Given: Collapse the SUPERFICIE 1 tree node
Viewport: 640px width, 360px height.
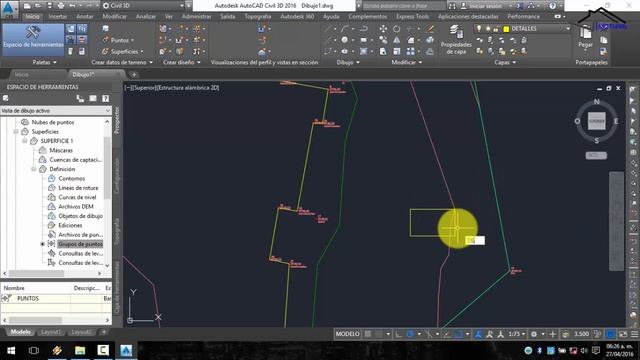Looking at the screenshot, I should coord(25,141).
